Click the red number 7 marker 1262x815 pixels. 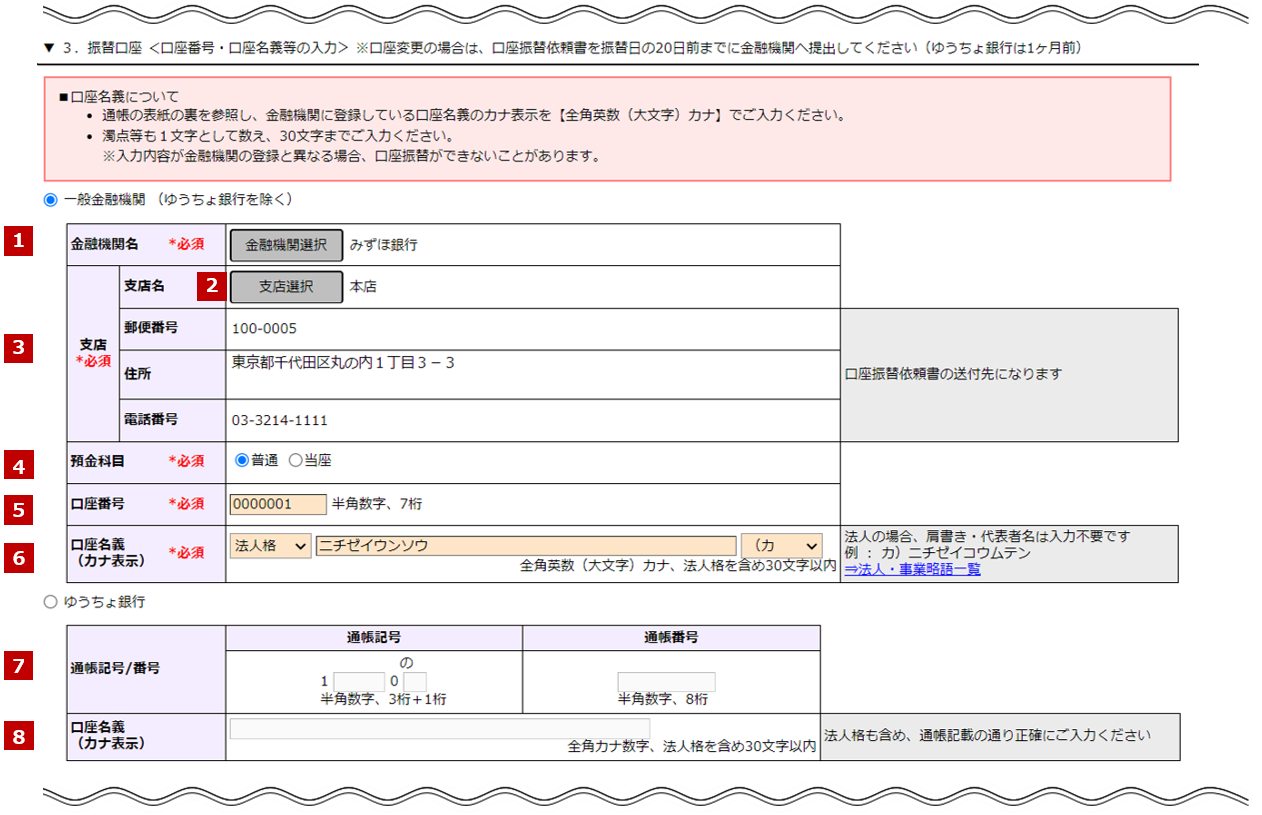[x=19, y=664]
